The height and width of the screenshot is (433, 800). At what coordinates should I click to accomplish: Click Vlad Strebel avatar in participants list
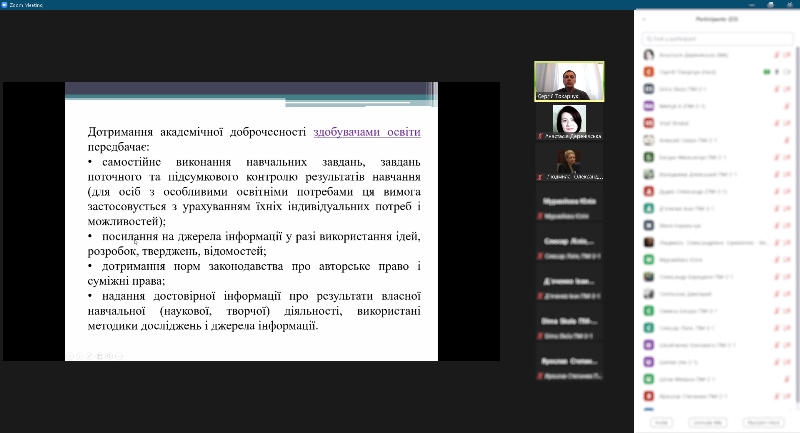(648, 123)
